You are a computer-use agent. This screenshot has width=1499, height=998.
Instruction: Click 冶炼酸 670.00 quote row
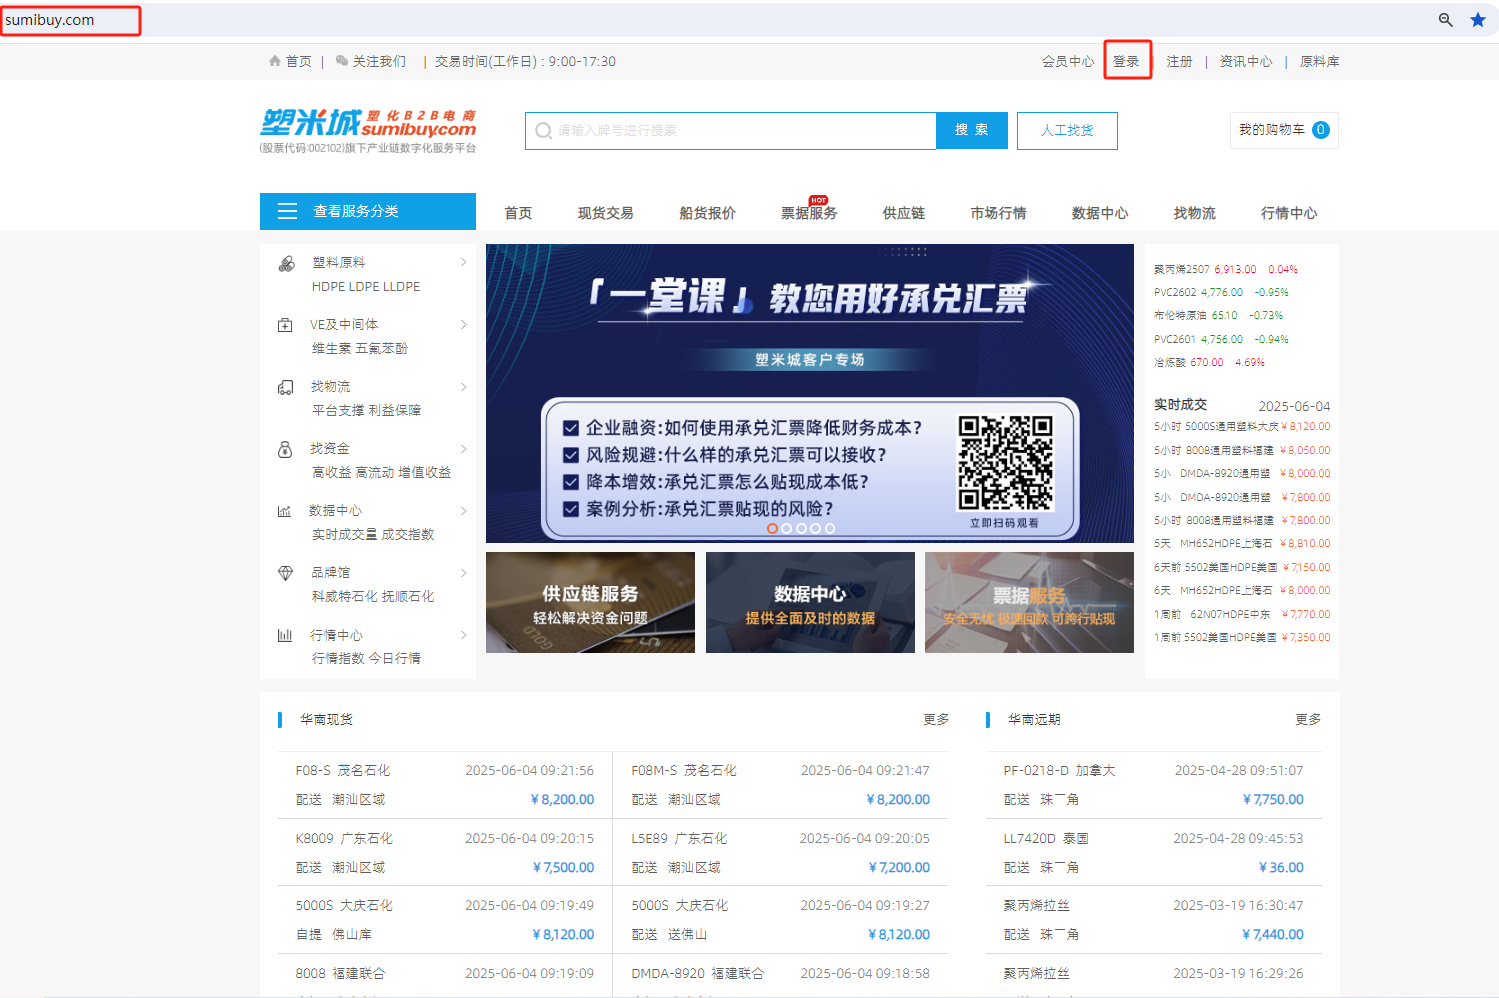tap(1209, 362)
